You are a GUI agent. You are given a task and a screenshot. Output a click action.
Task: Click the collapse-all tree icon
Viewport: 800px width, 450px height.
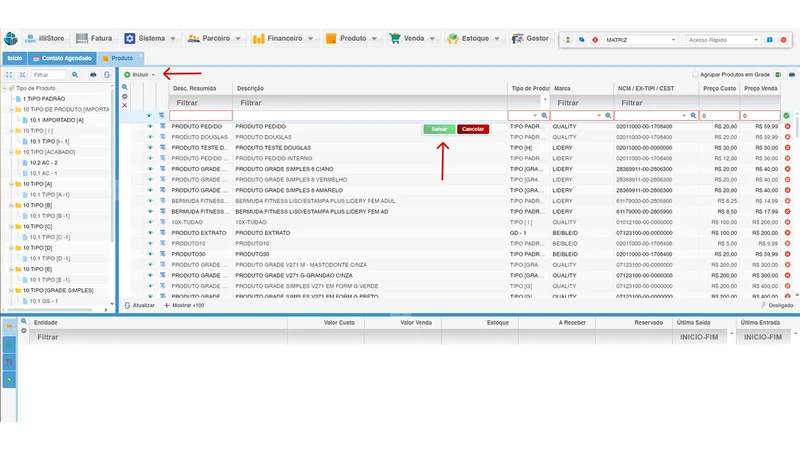click(x=22, y=75)
